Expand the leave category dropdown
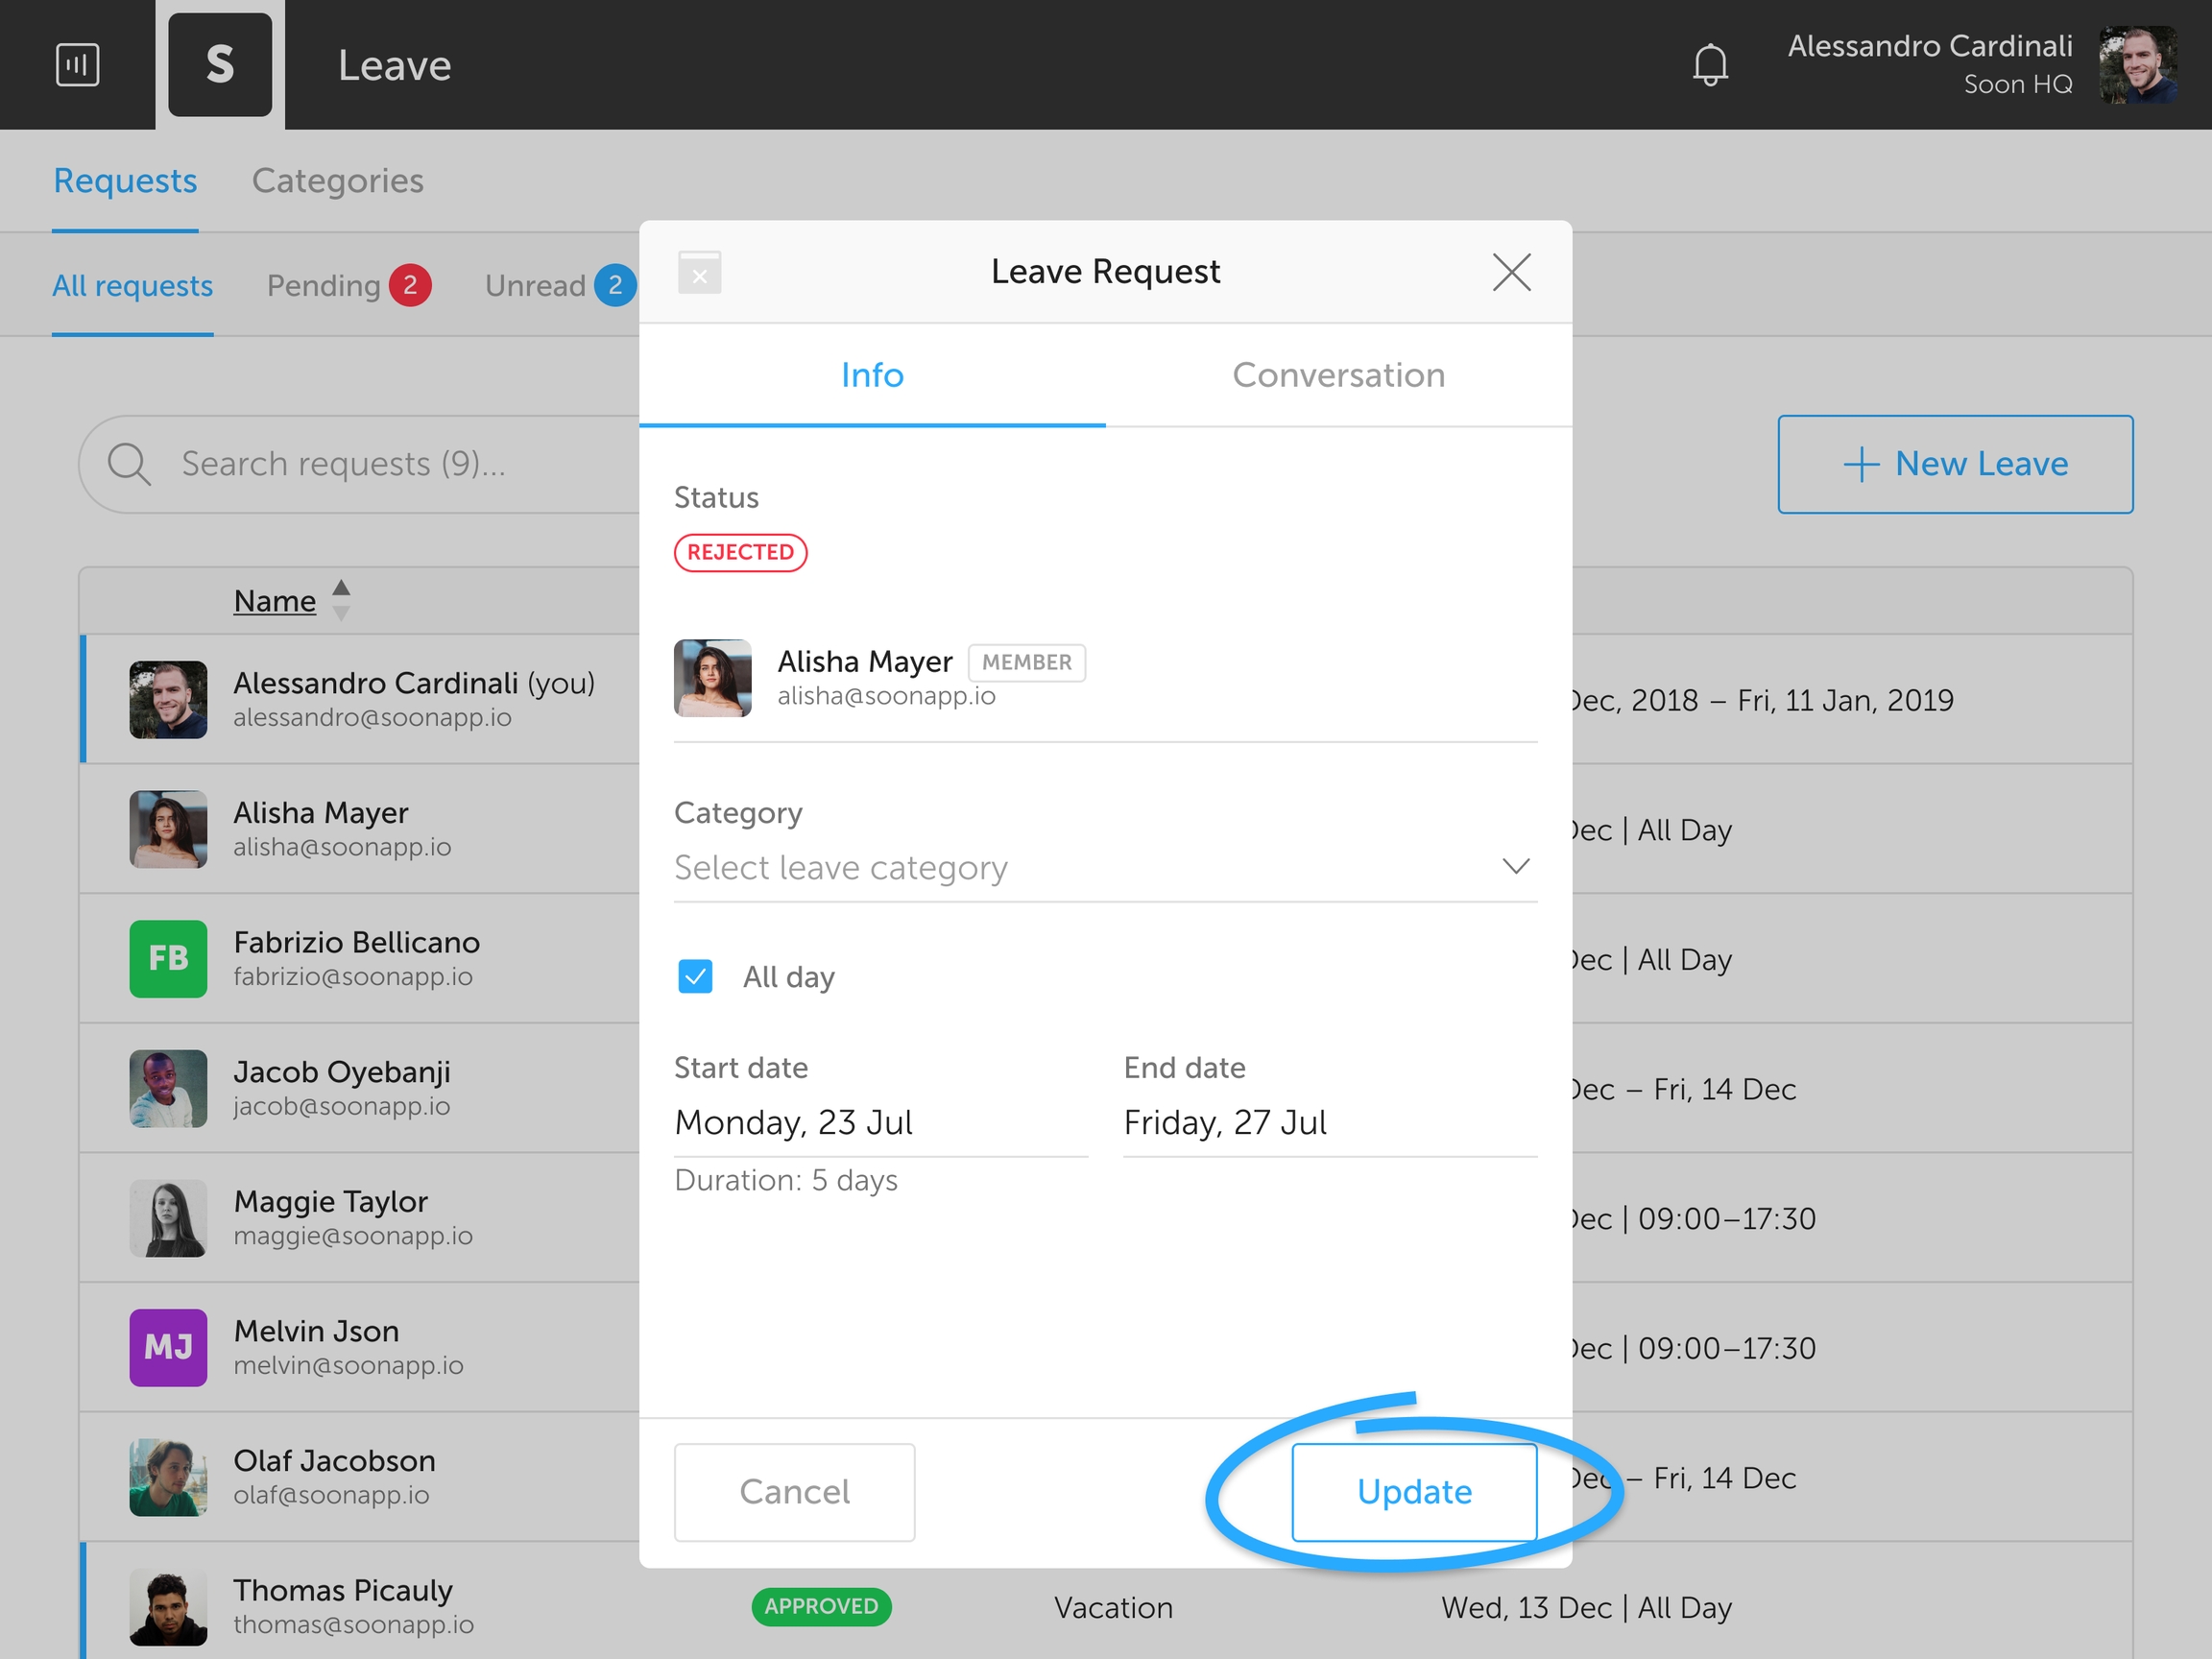This screenshot has width=2212, height=1659. (x=1105, y=867)
